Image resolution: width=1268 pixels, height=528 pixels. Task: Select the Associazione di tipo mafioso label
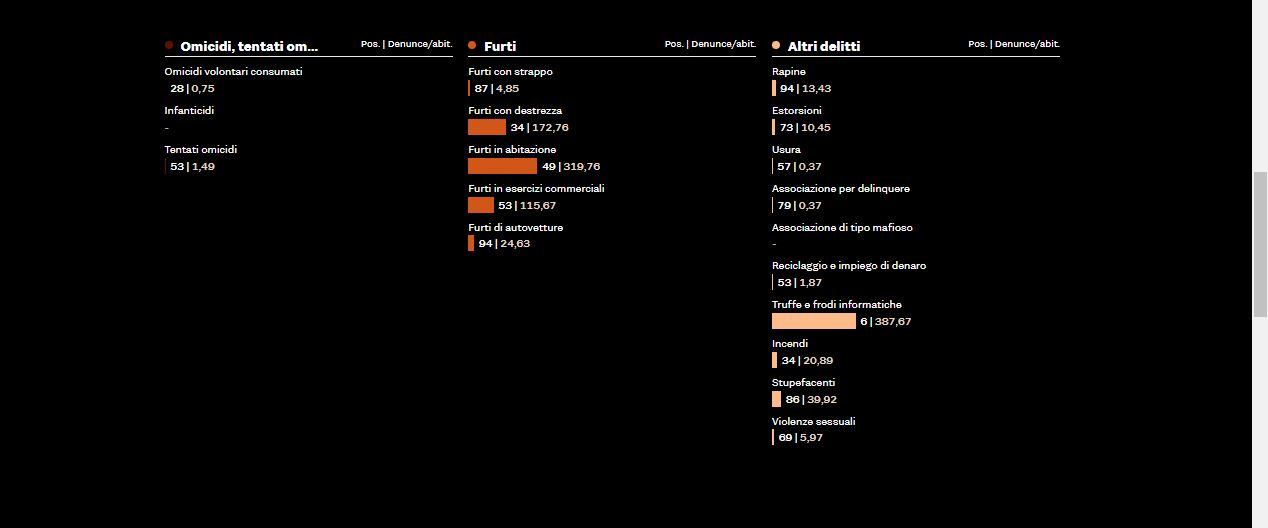[841, 228]
